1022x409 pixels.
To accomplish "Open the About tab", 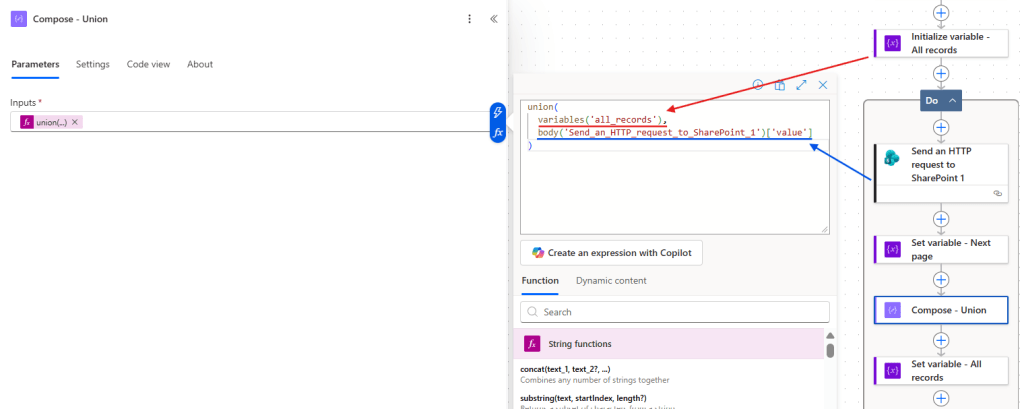I will (200, 64).
